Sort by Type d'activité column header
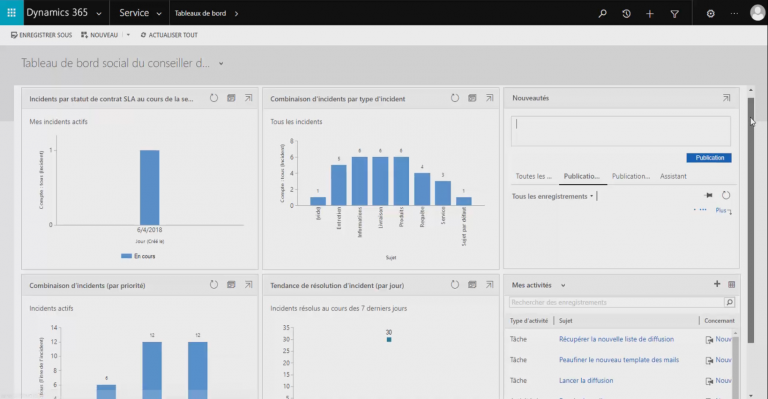 [528, 321]
